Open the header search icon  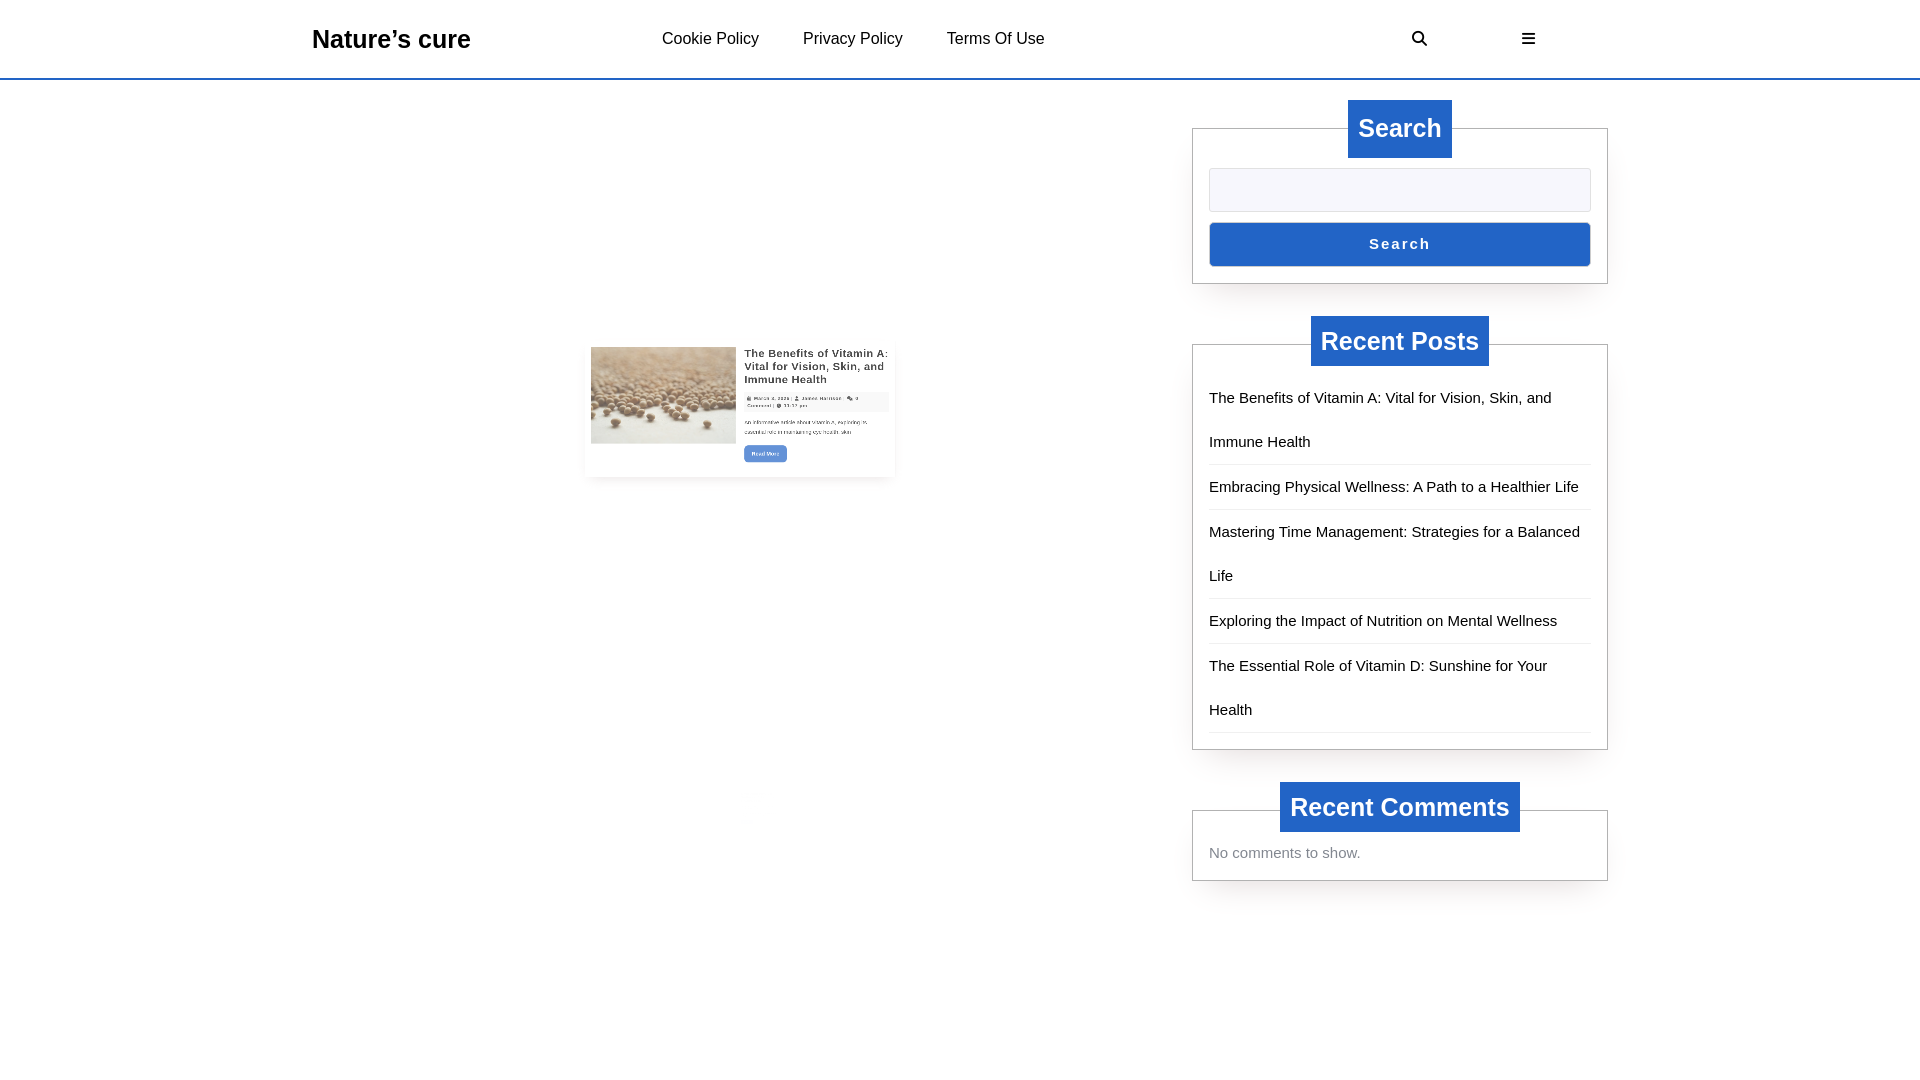click(1419, 38)
